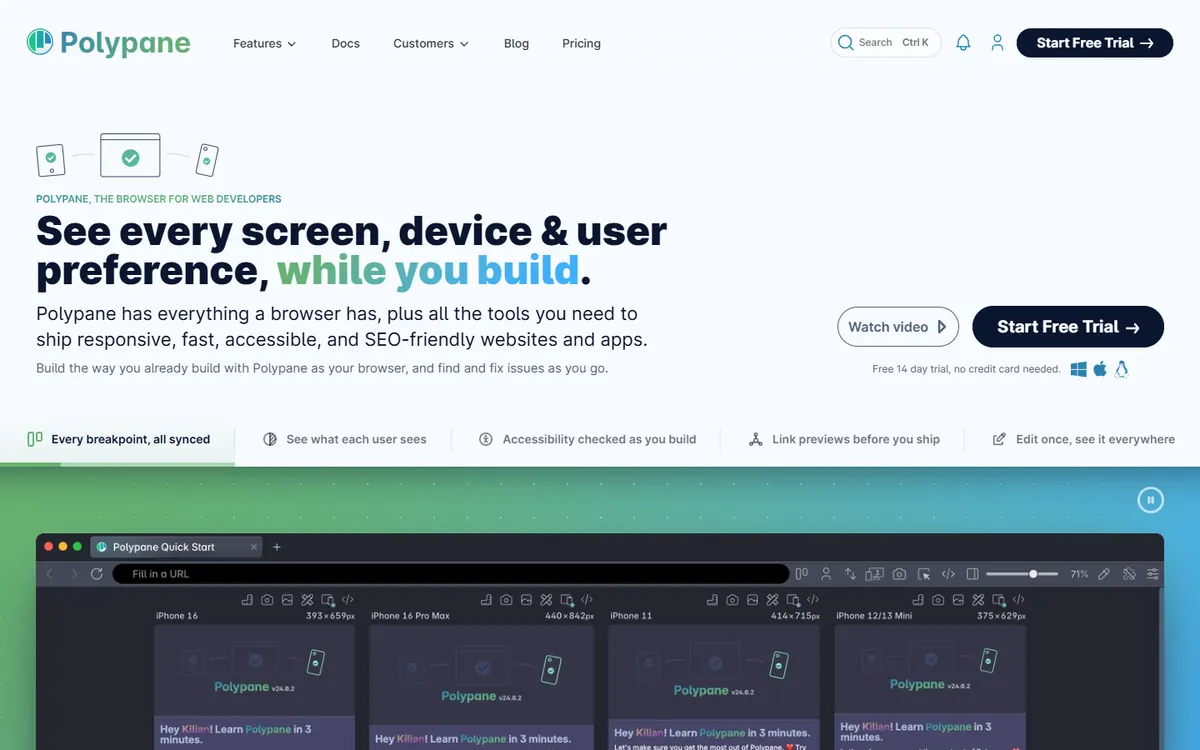Click Start Free Trial in hero section

tap(1068, 327)
